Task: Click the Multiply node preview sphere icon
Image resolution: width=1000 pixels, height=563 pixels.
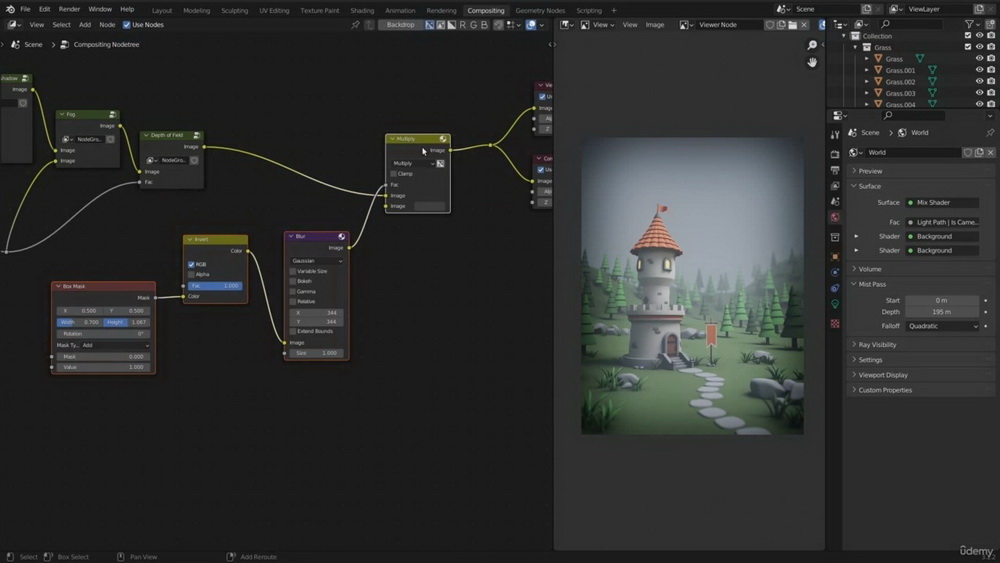Action: tap(443, 139)
